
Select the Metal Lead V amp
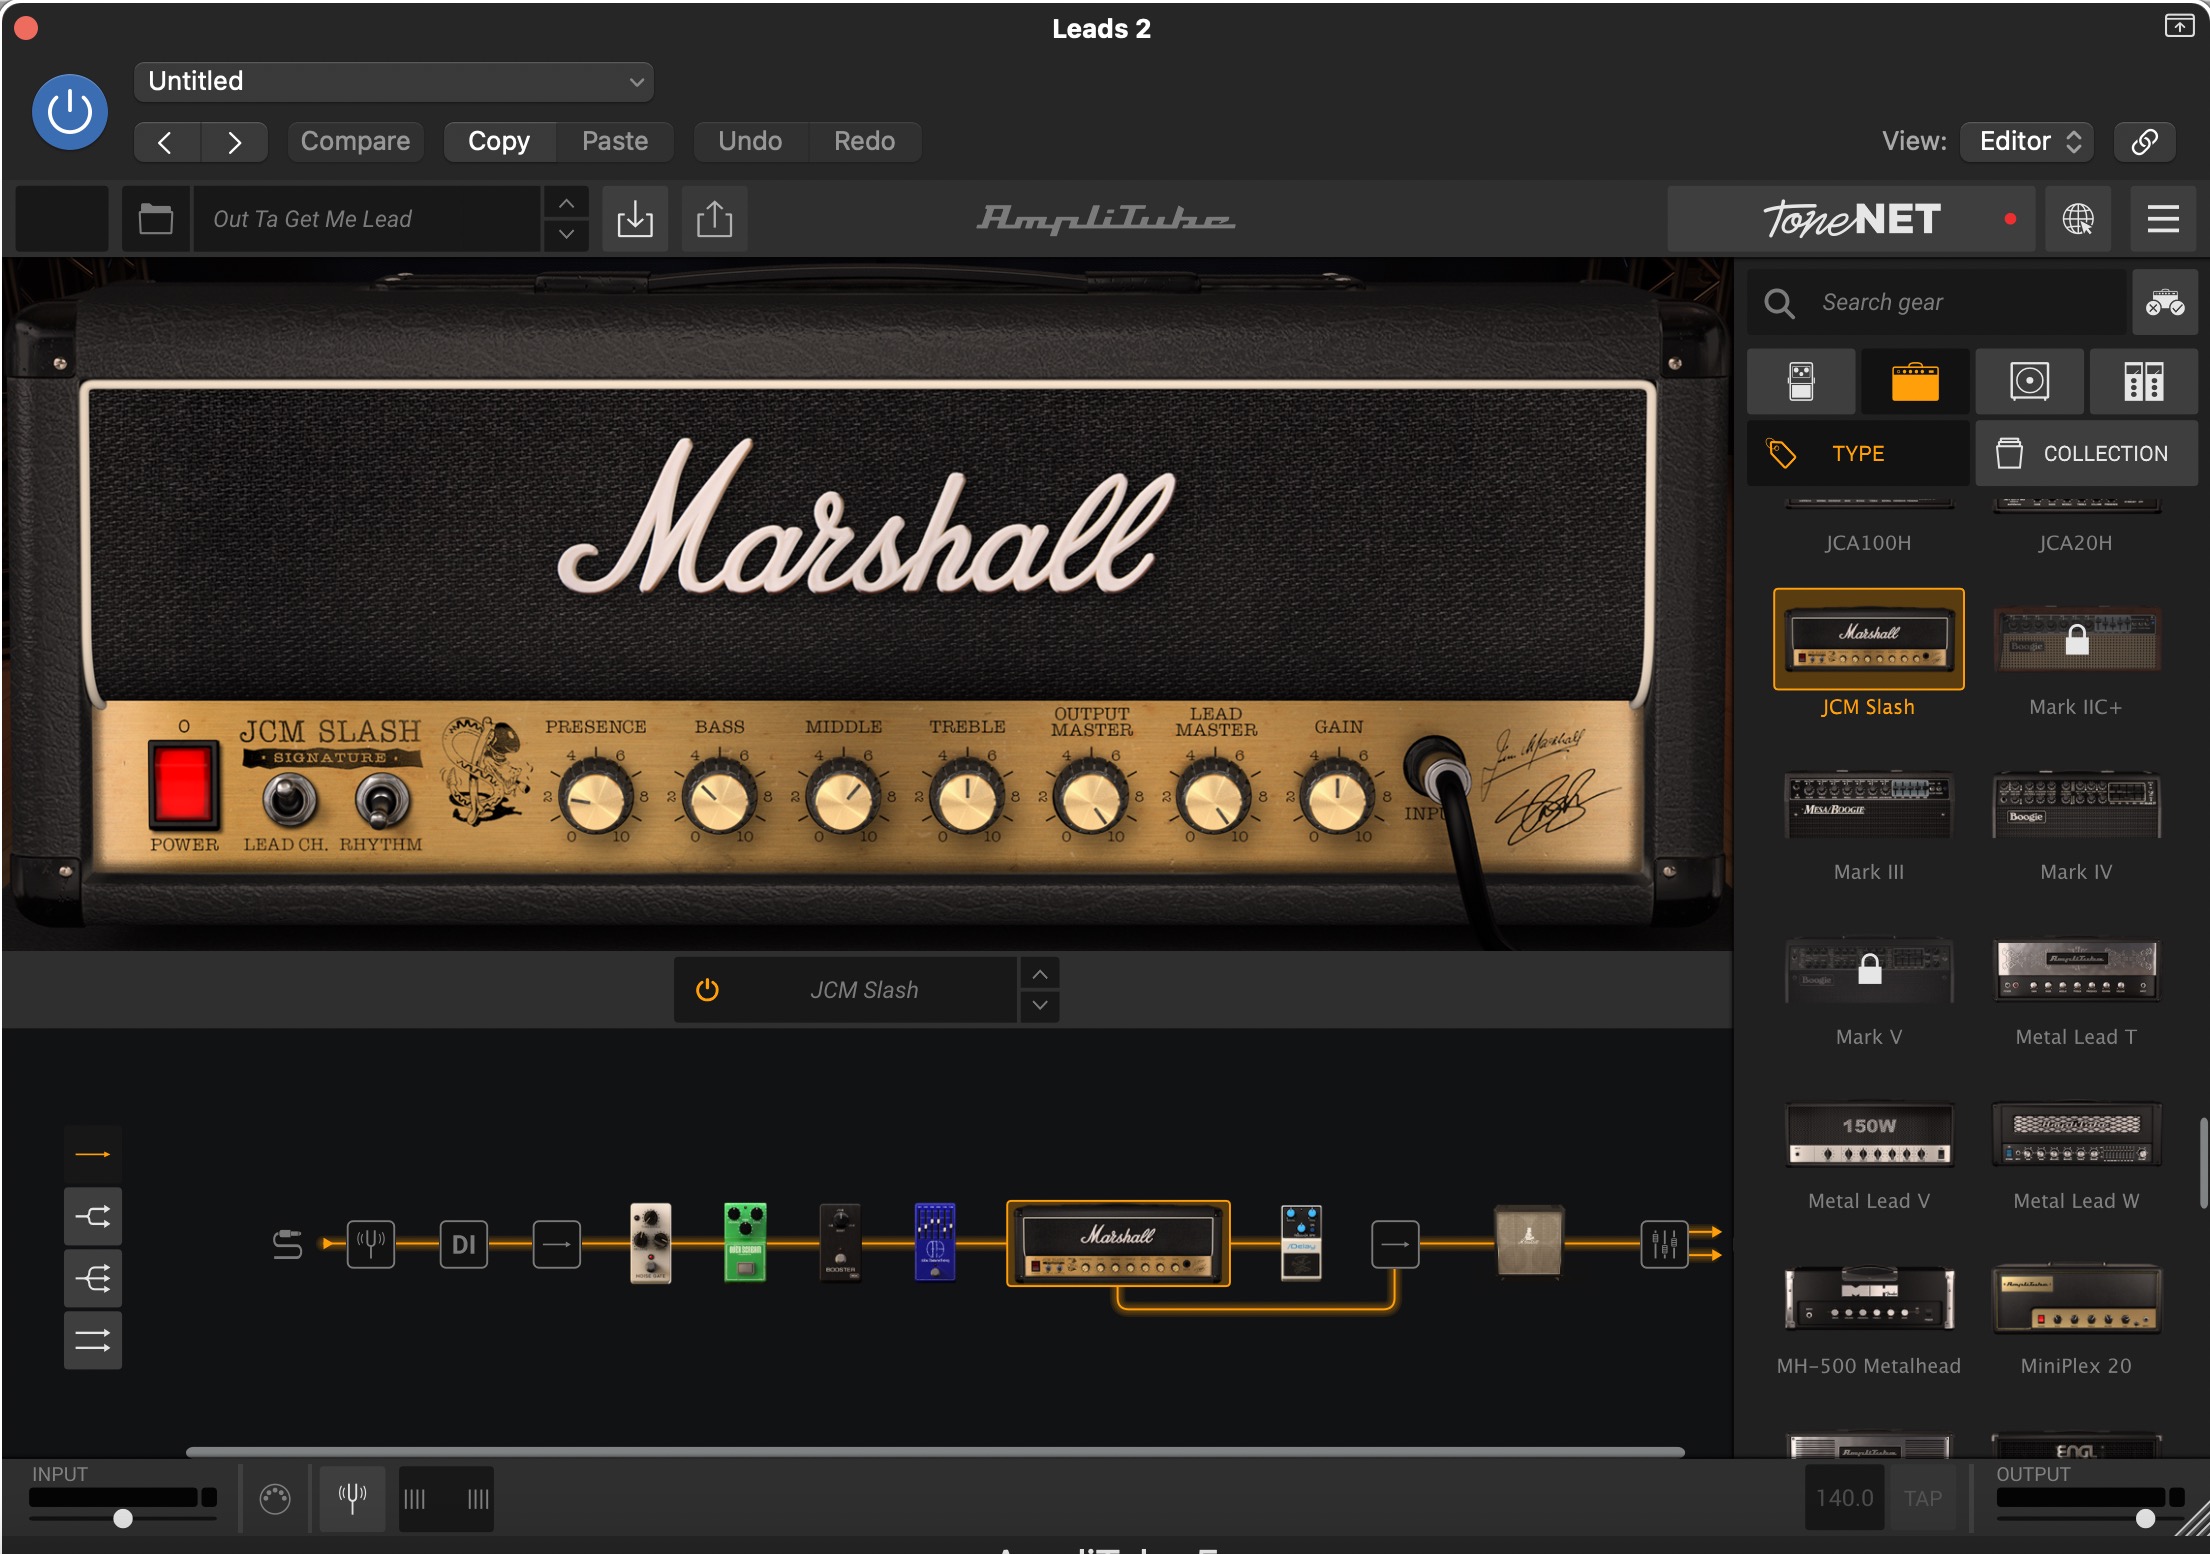click(x=1868, y=1135)
